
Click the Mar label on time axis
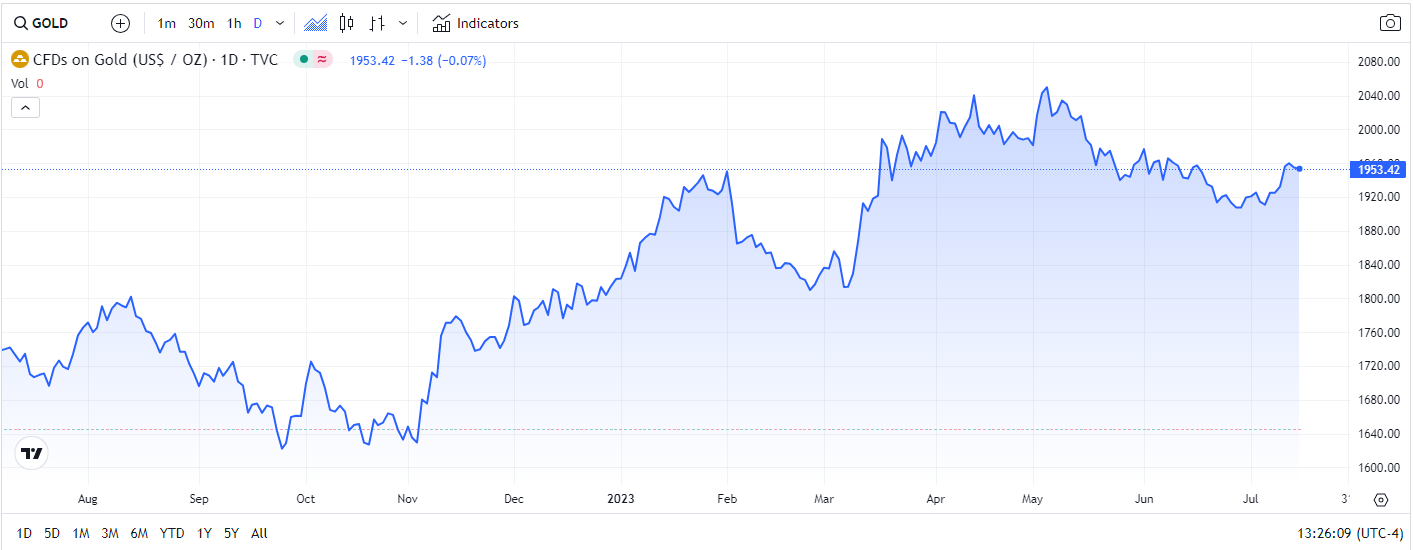click(824, 498)
